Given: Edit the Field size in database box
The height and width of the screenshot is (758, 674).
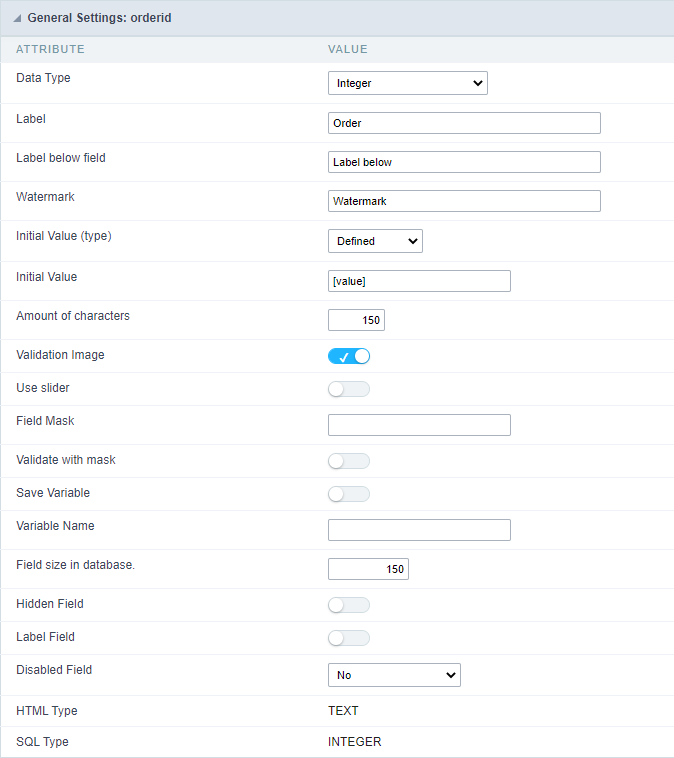Looking at the screenshot, I should [368, 569].
